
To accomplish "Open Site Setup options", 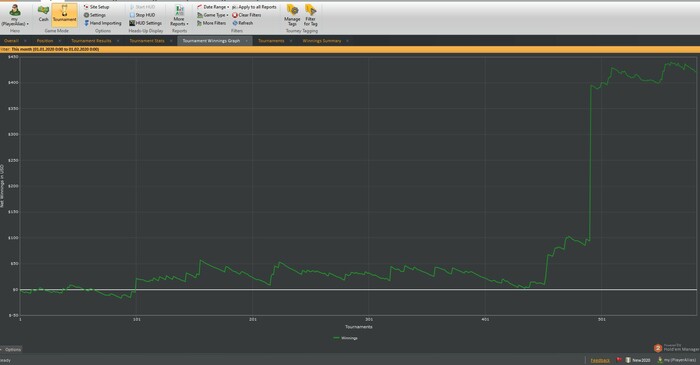I will click(96, 7).
